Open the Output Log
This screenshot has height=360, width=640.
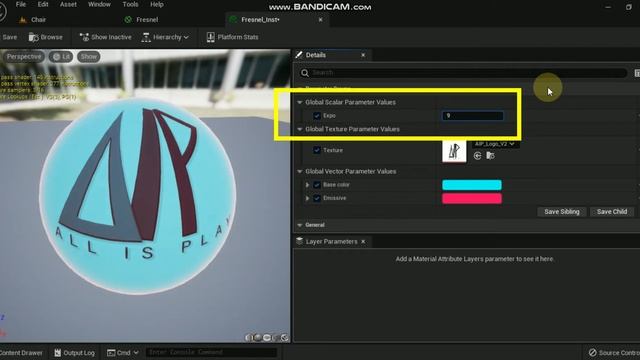click(x=74, y=353)
